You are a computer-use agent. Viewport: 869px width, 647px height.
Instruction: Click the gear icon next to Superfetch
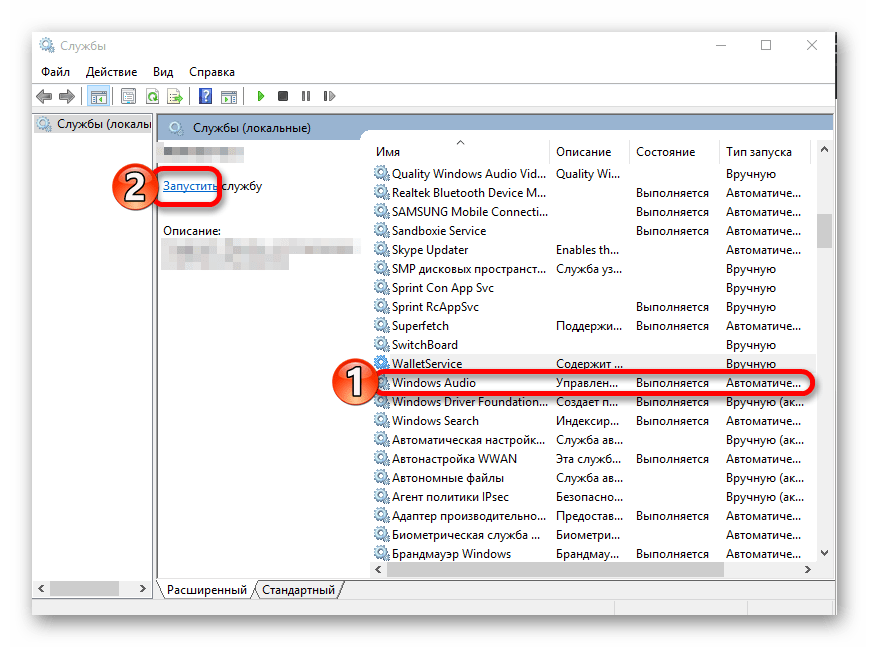pos(381,325)
